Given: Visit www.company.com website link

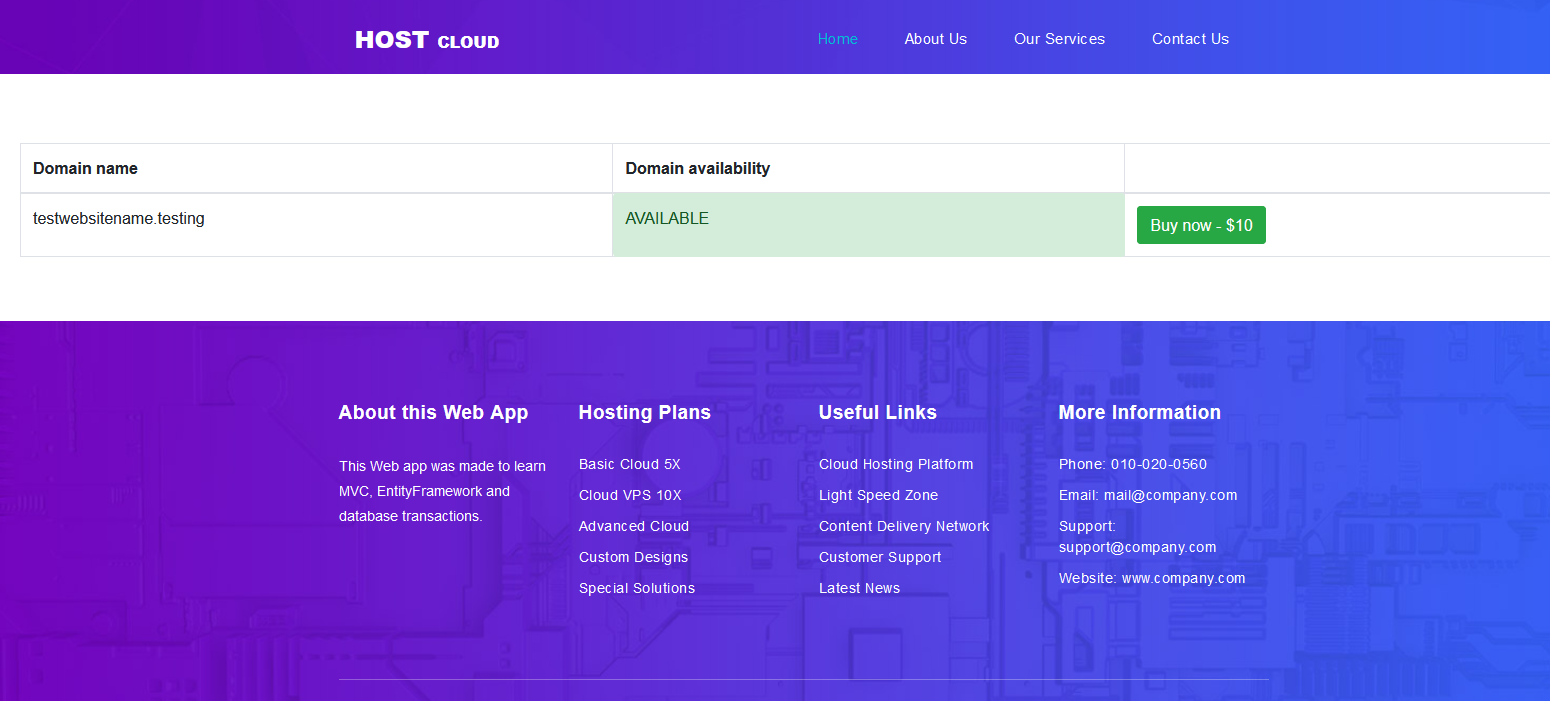Looking at the screenshot, I should pyautogui.click(x=1183, y=578).
